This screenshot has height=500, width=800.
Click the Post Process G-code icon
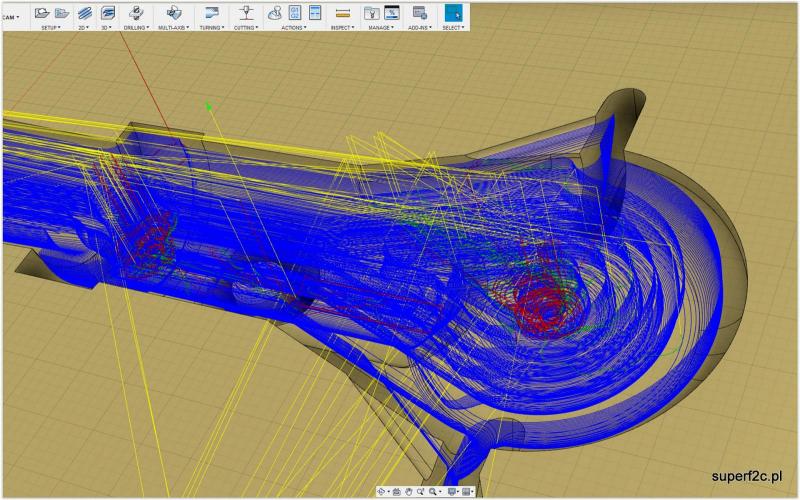click(295, 13)
